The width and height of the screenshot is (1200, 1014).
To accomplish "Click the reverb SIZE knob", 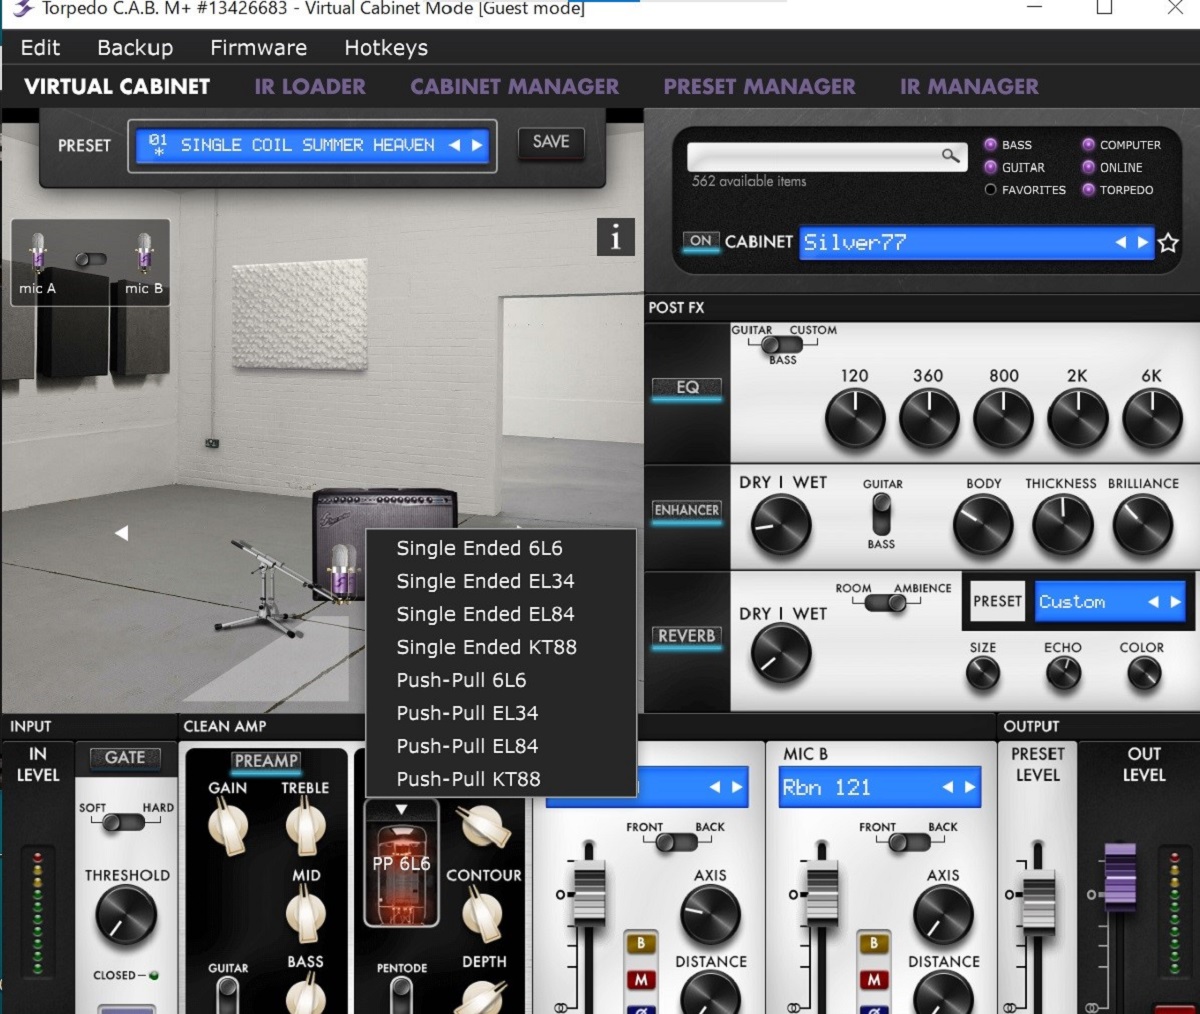I will 983,675.
